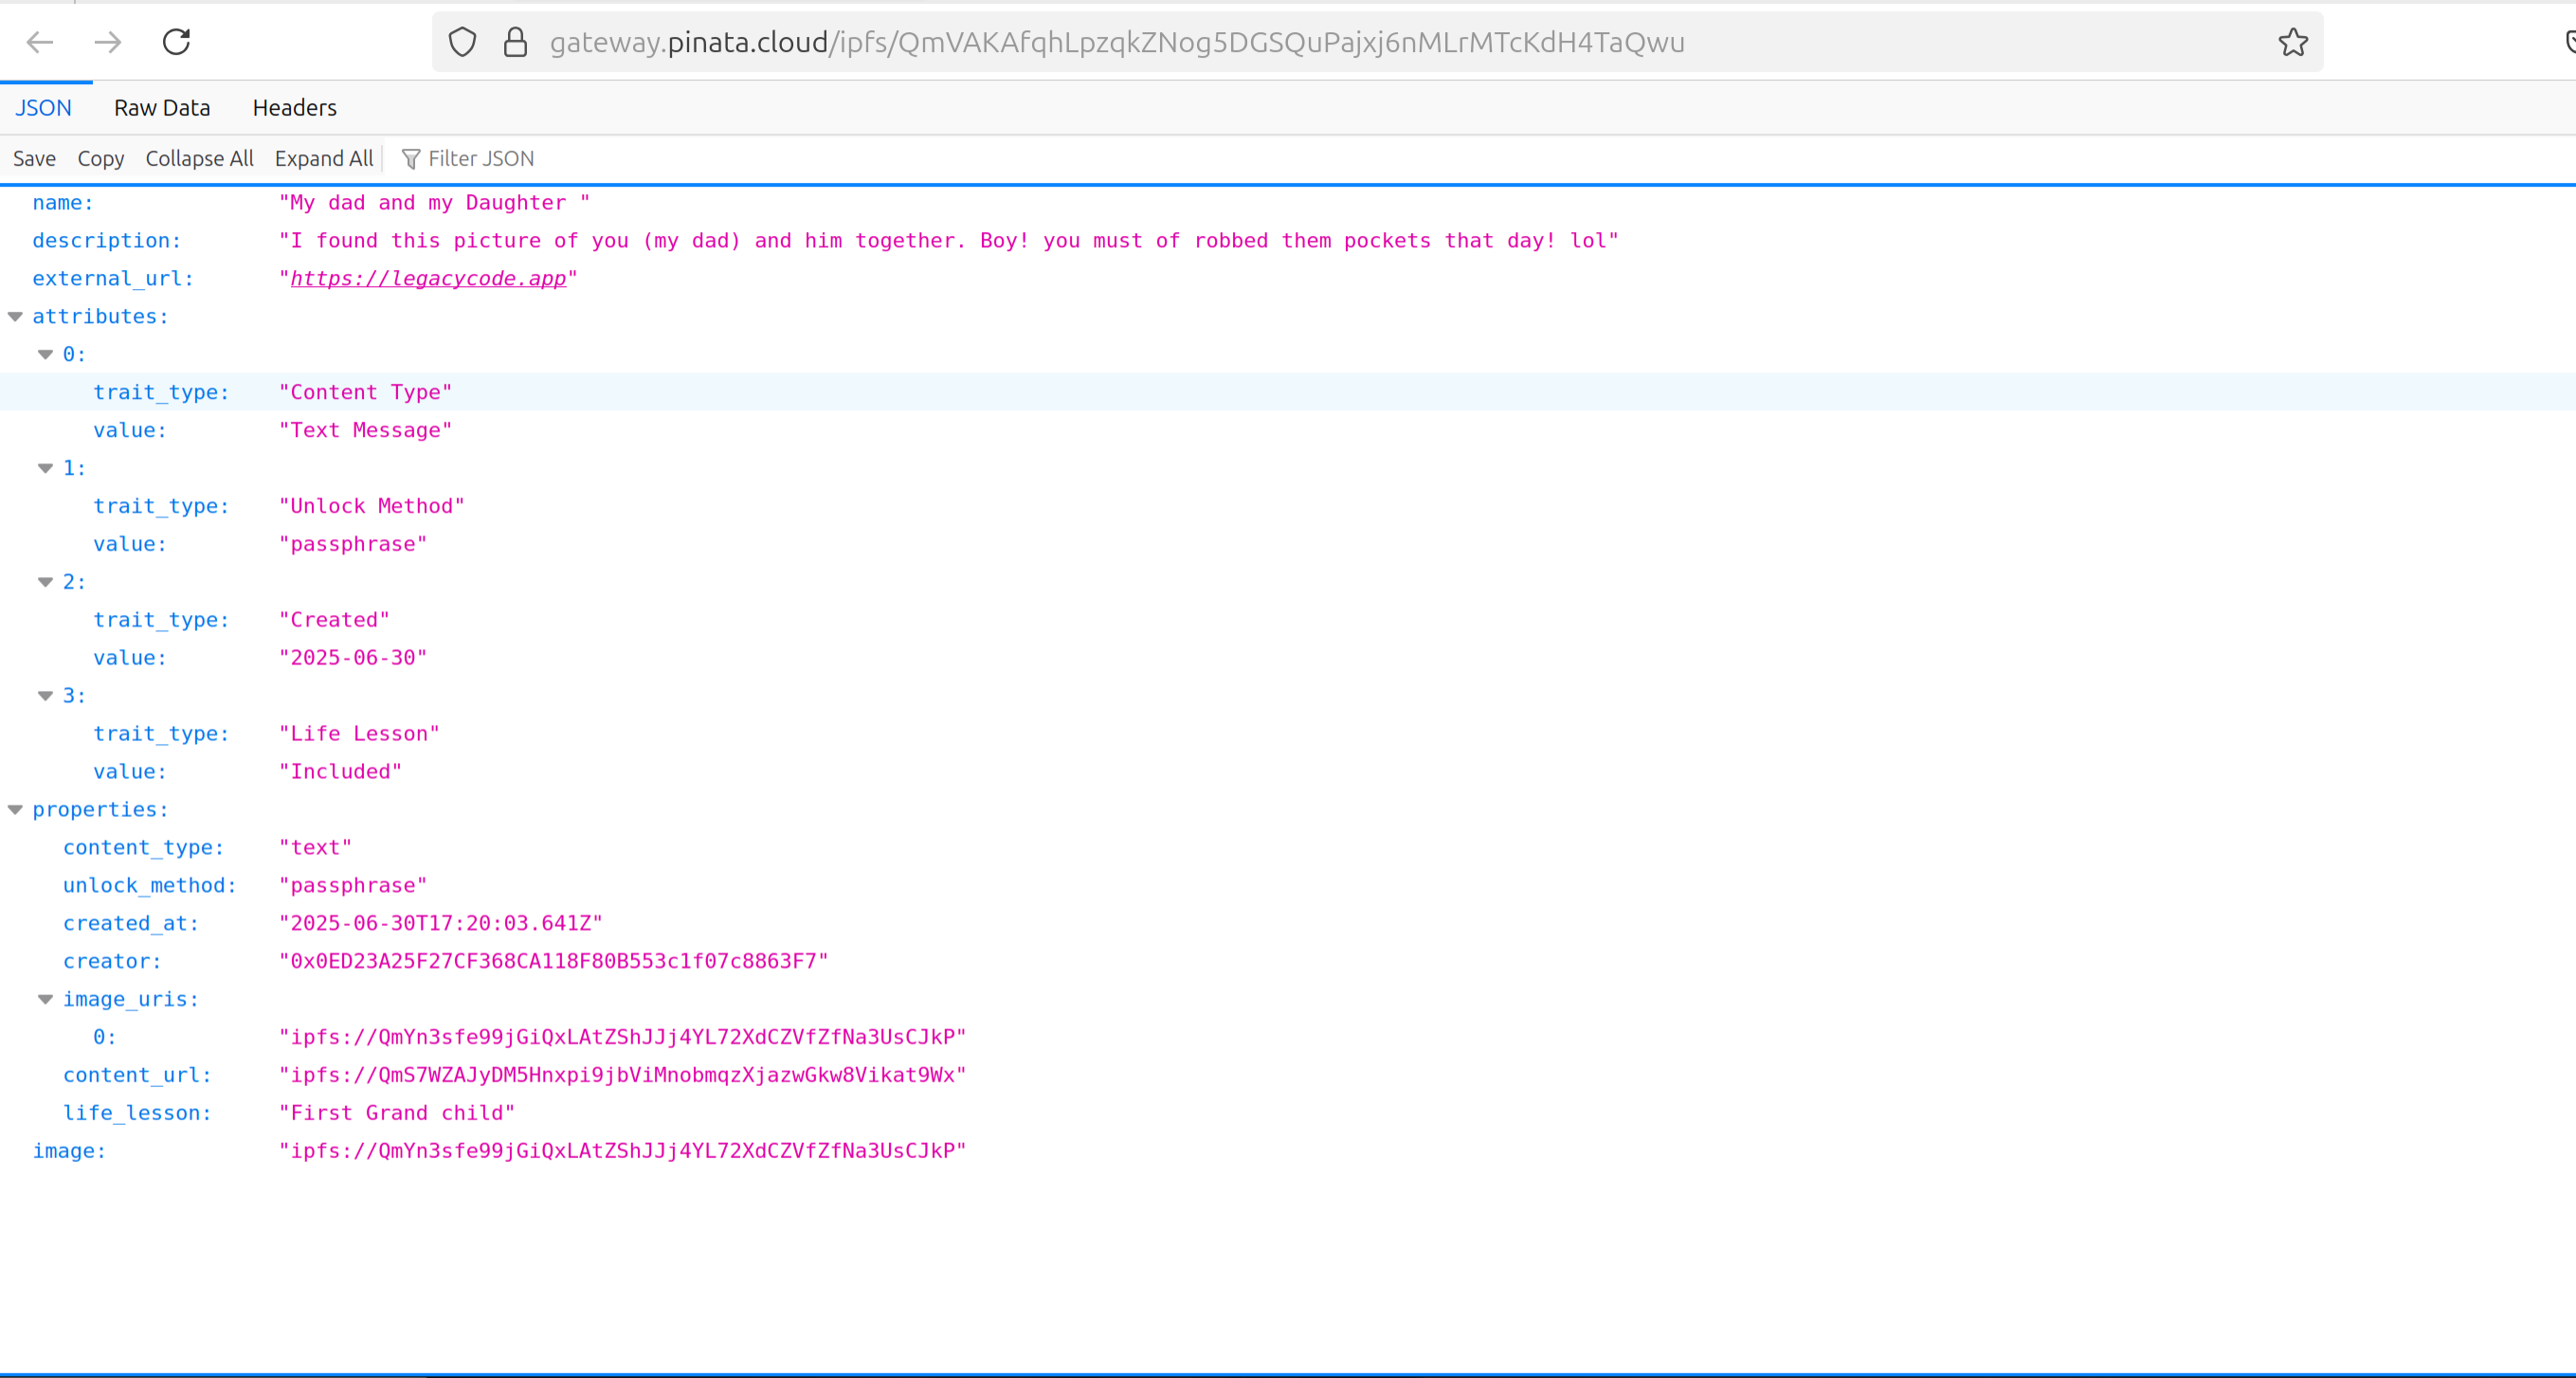
Task: Open tracking protection shield icon
Action: coord(462,42)
